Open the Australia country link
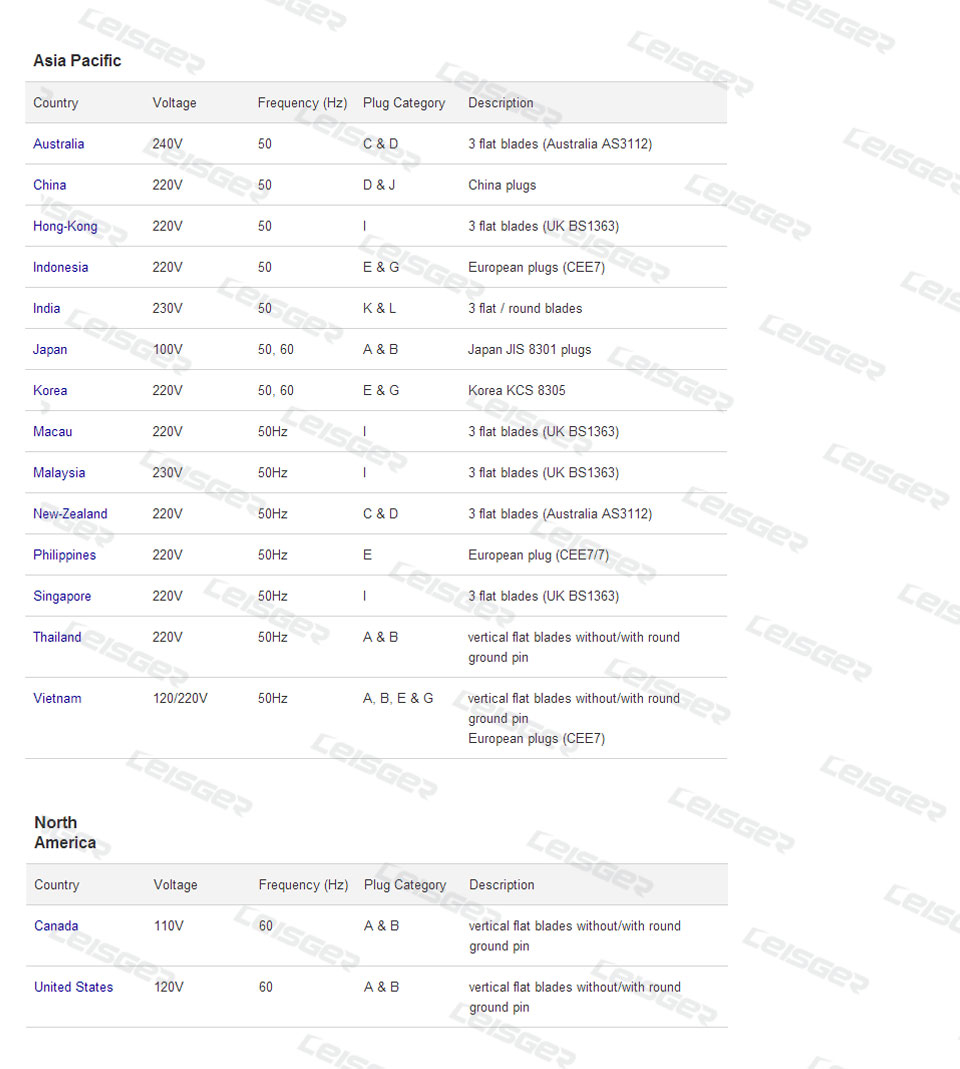Screen dimensions: 960x1069 58,144
